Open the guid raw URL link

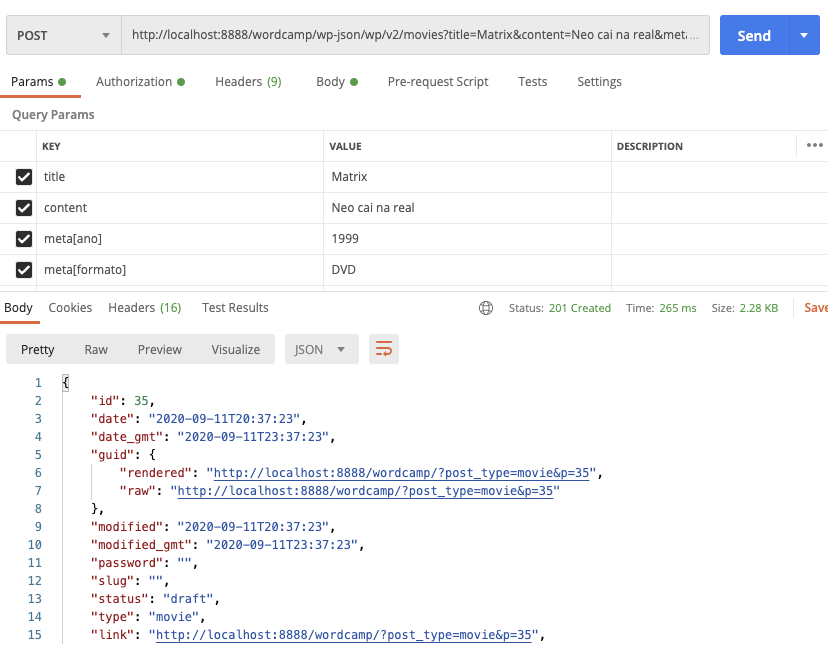[x=365, y=491]
